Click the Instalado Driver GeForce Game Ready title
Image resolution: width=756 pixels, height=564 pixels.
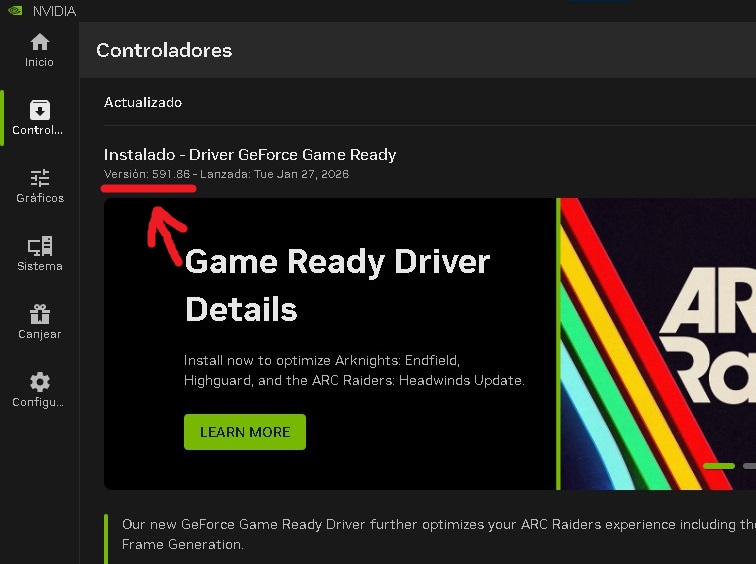coord(250,155)
